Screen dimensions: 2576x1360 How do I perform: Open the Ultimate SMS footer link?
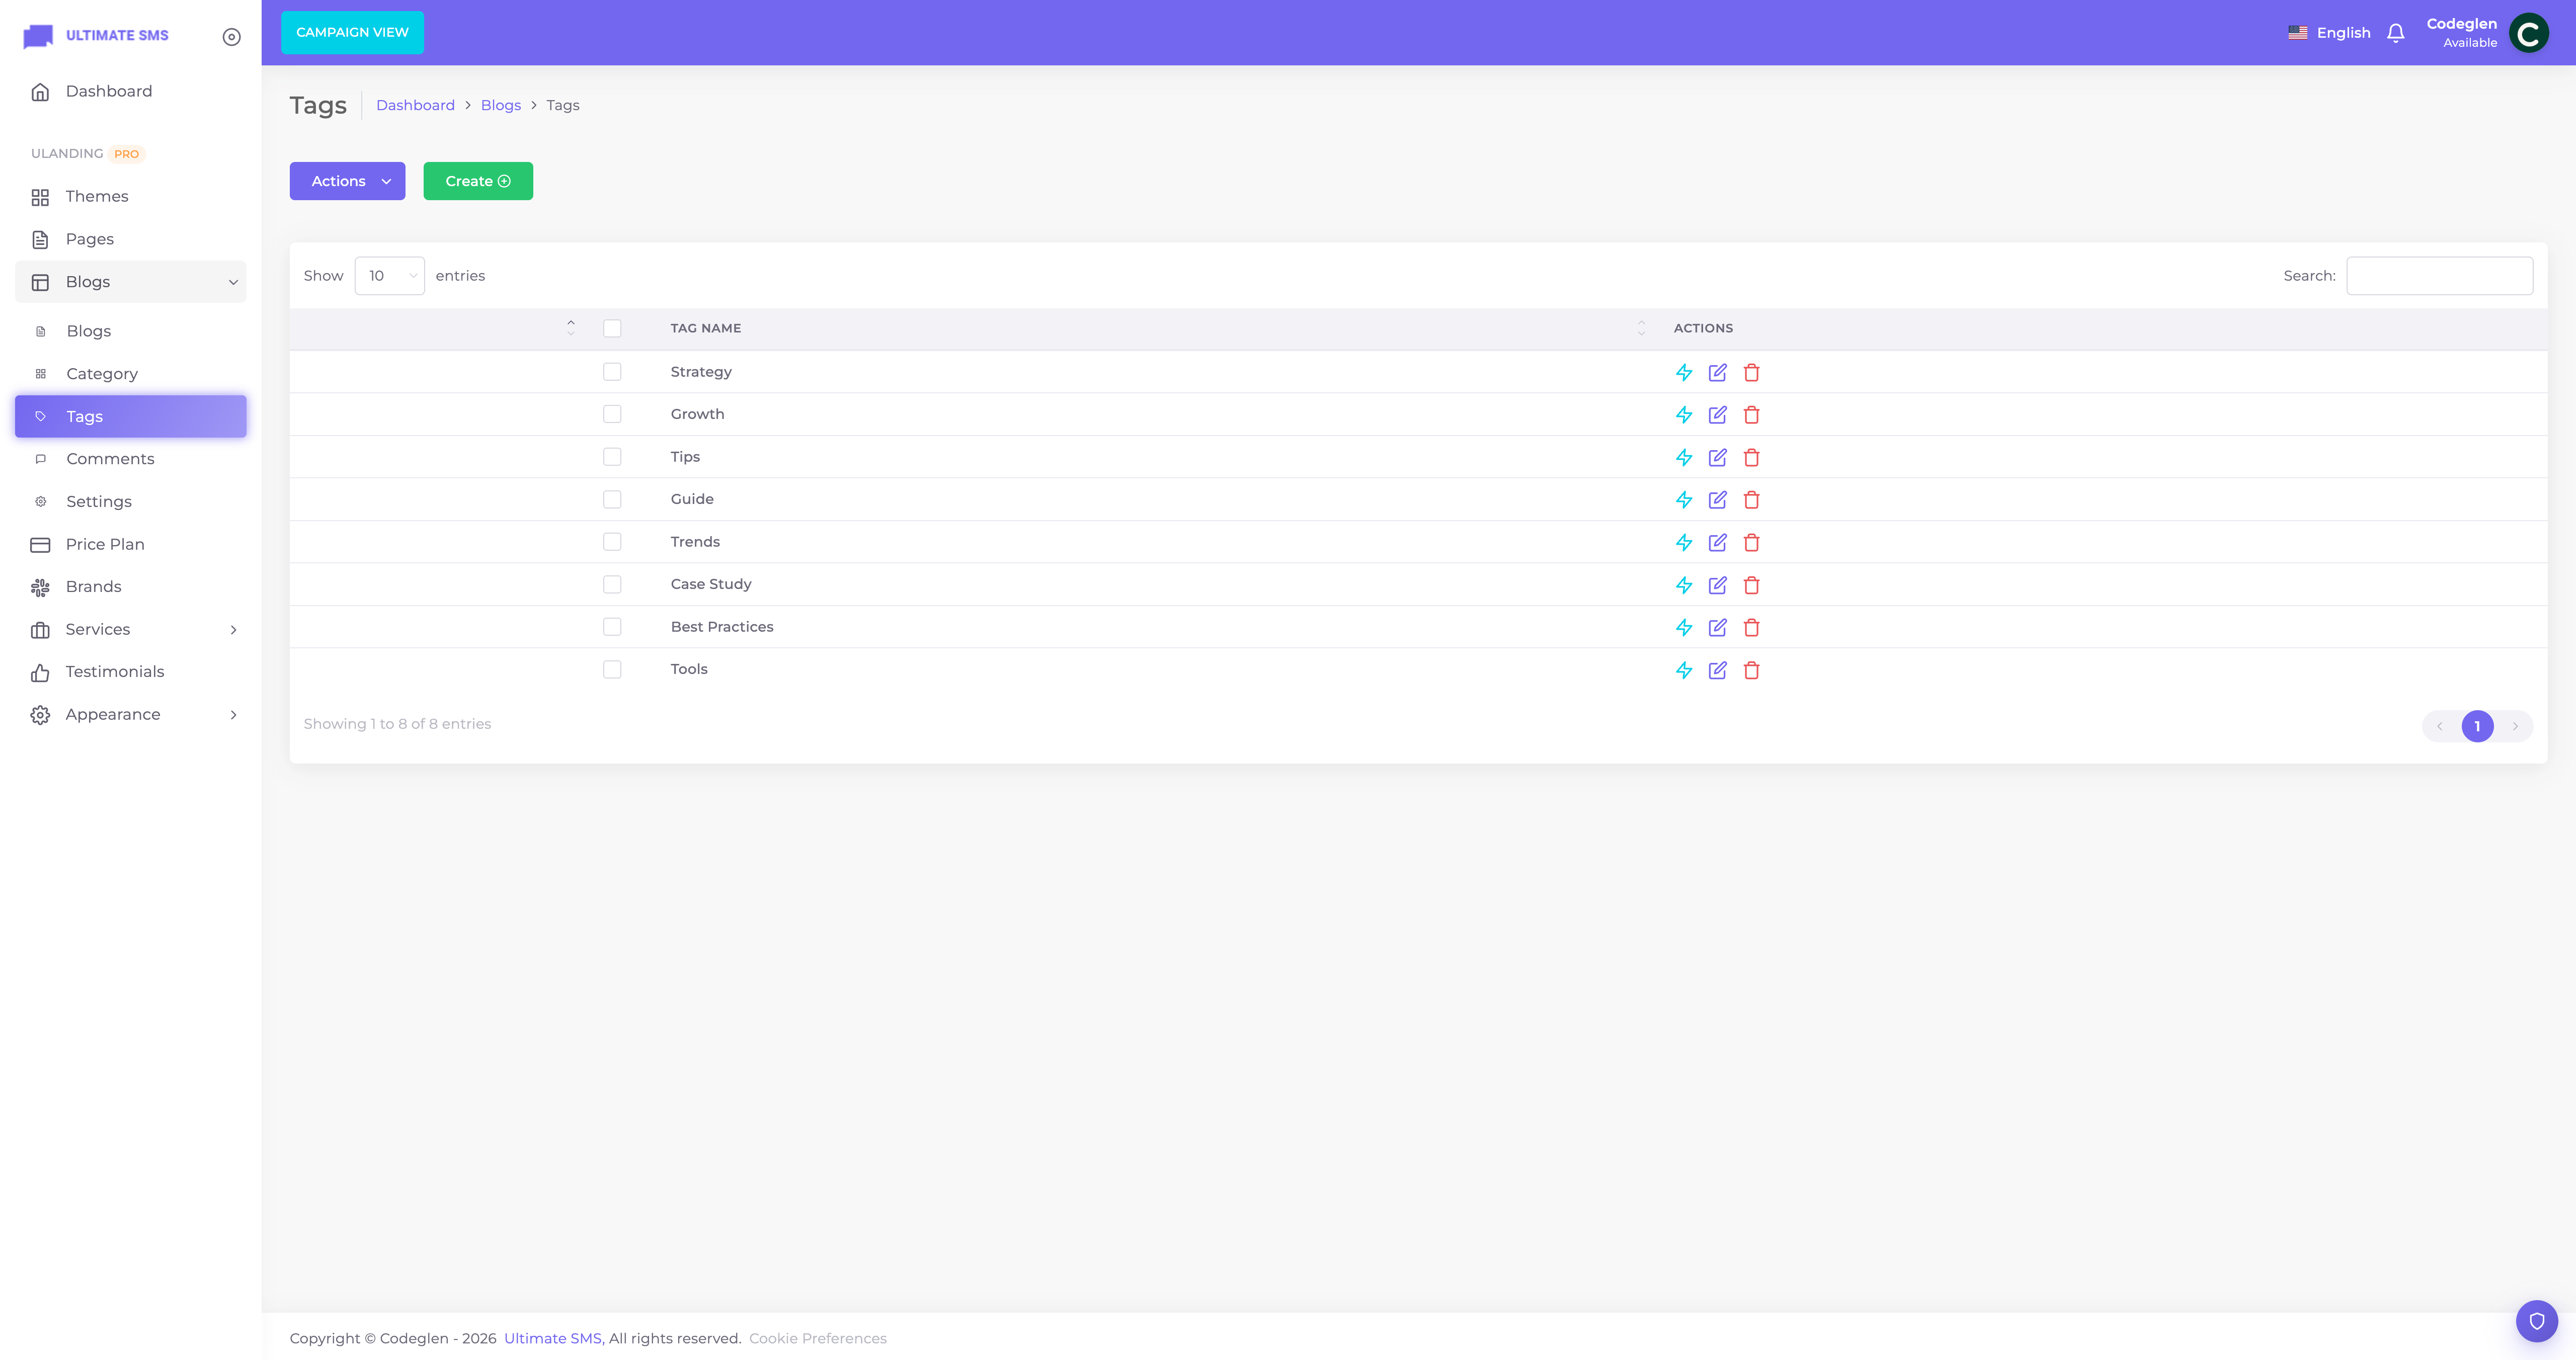tap(552, 1338)
